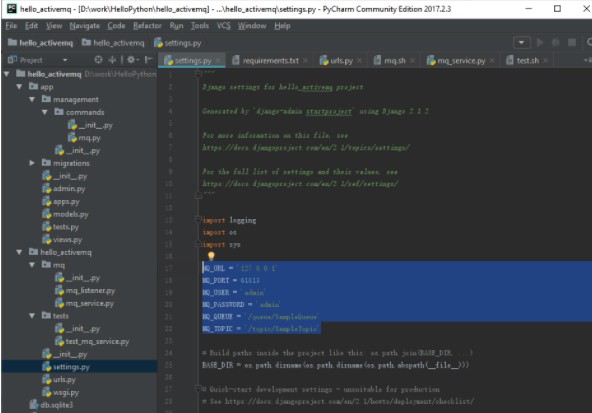Close the mq.sh editor tab
Screen dimensions: 592x413
(x=412, y=60)
